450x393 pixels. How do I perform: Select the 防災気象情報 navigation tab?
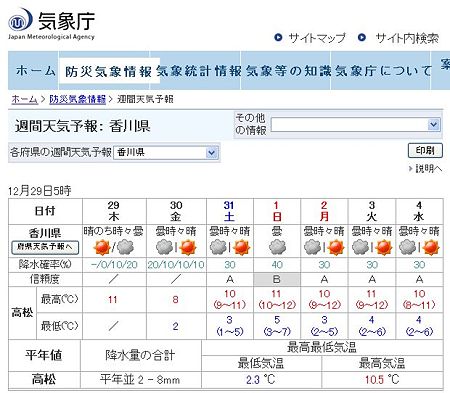109,71
